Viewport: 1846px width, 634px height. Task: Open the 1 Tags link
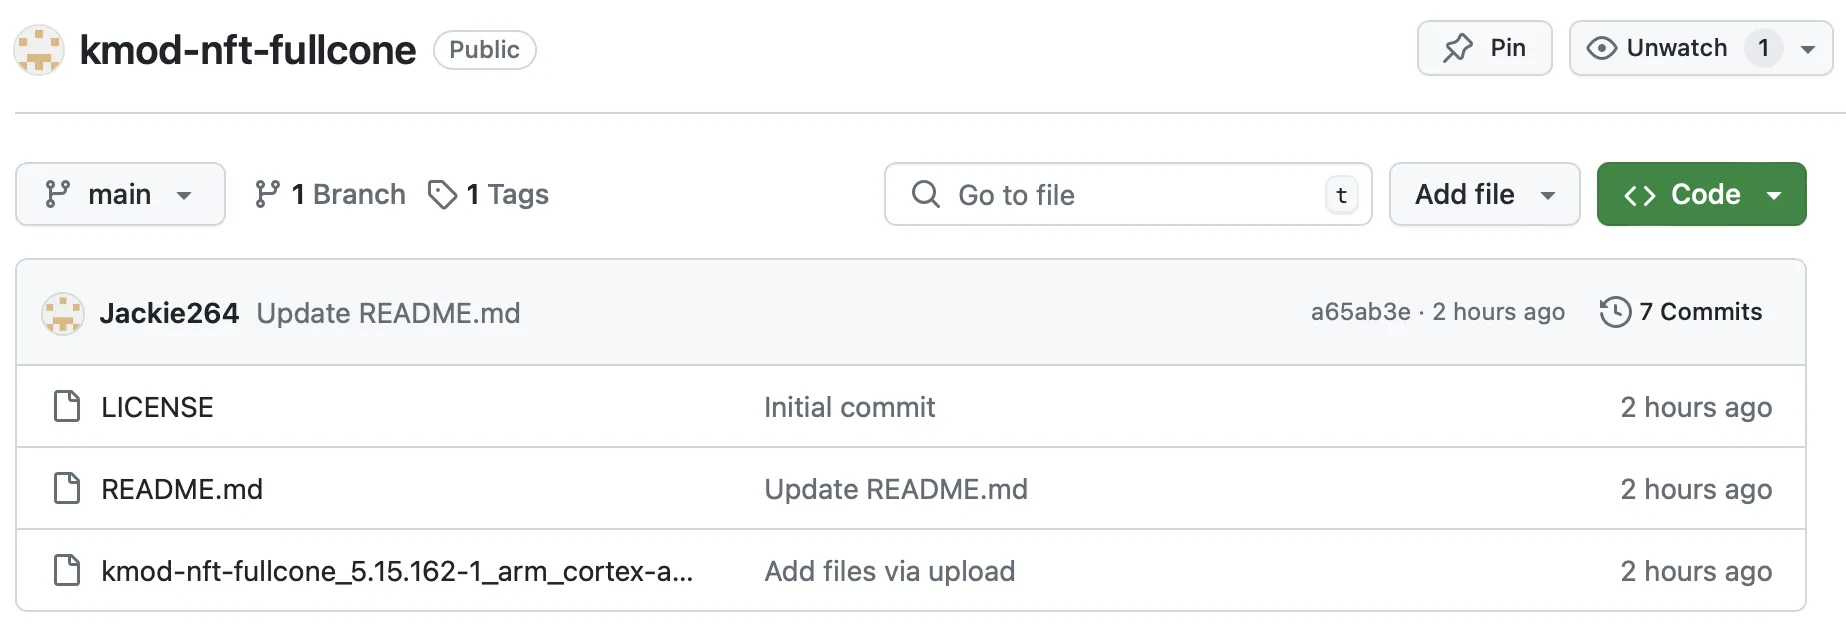[x=489, y=194]
